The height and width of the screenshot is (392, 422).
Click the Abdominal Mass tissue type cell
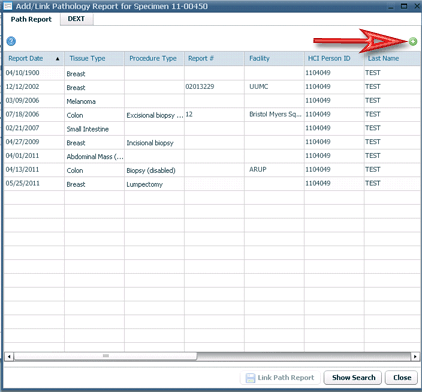point(94,157)
